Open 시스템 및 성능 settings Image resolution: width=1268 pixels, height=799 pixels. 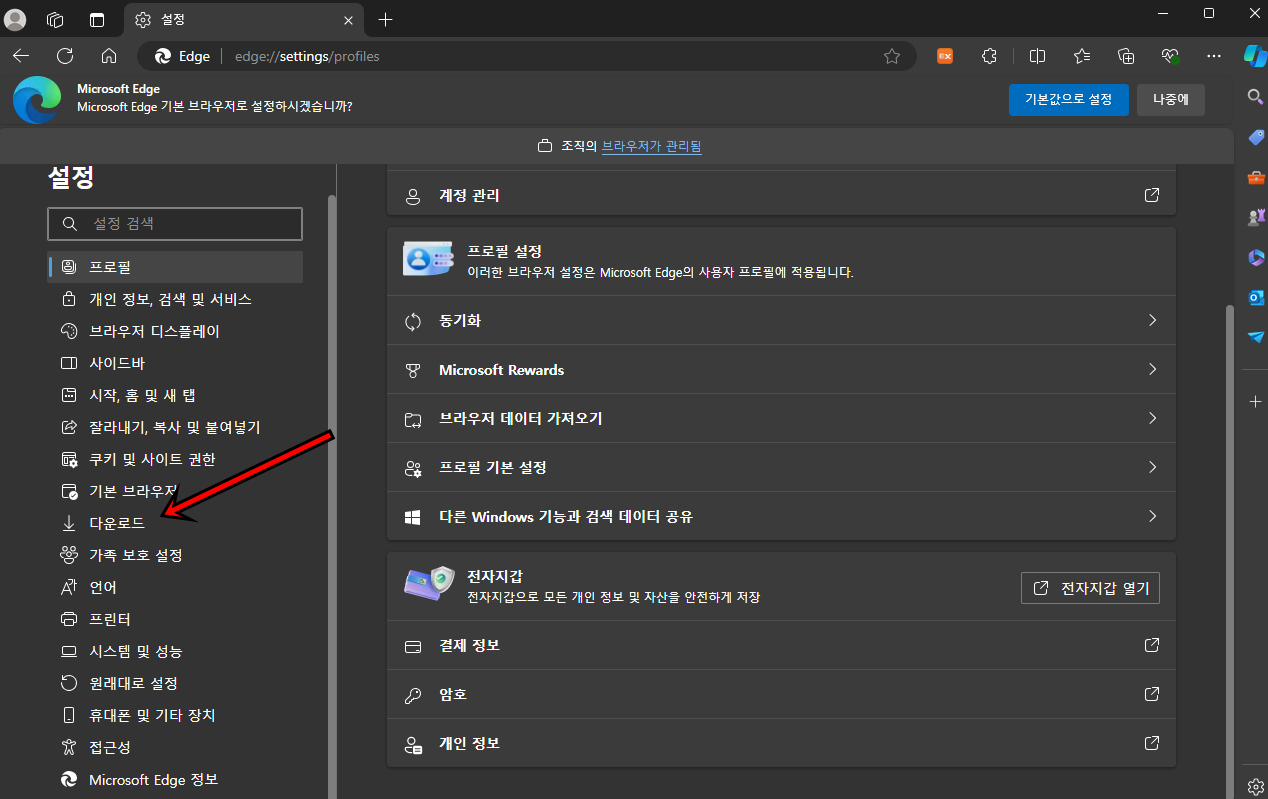(x=175, y=651)
